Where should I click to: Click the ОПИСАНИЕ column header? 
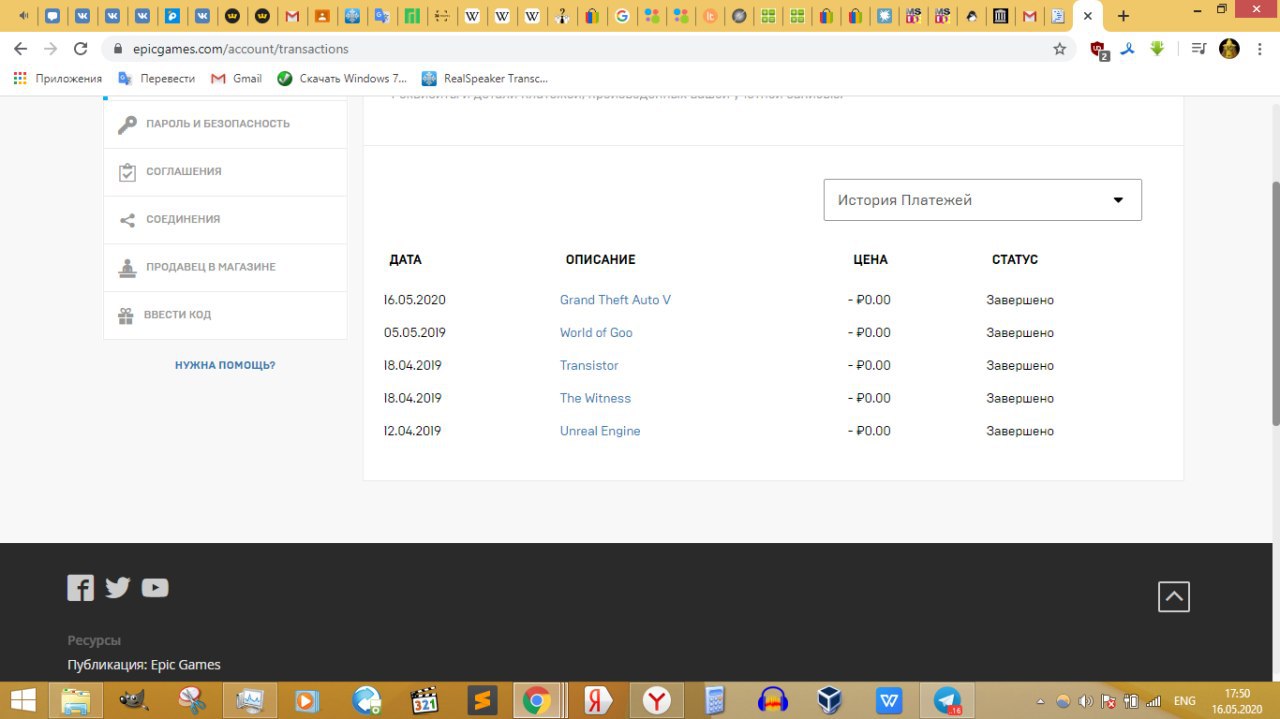600,260
